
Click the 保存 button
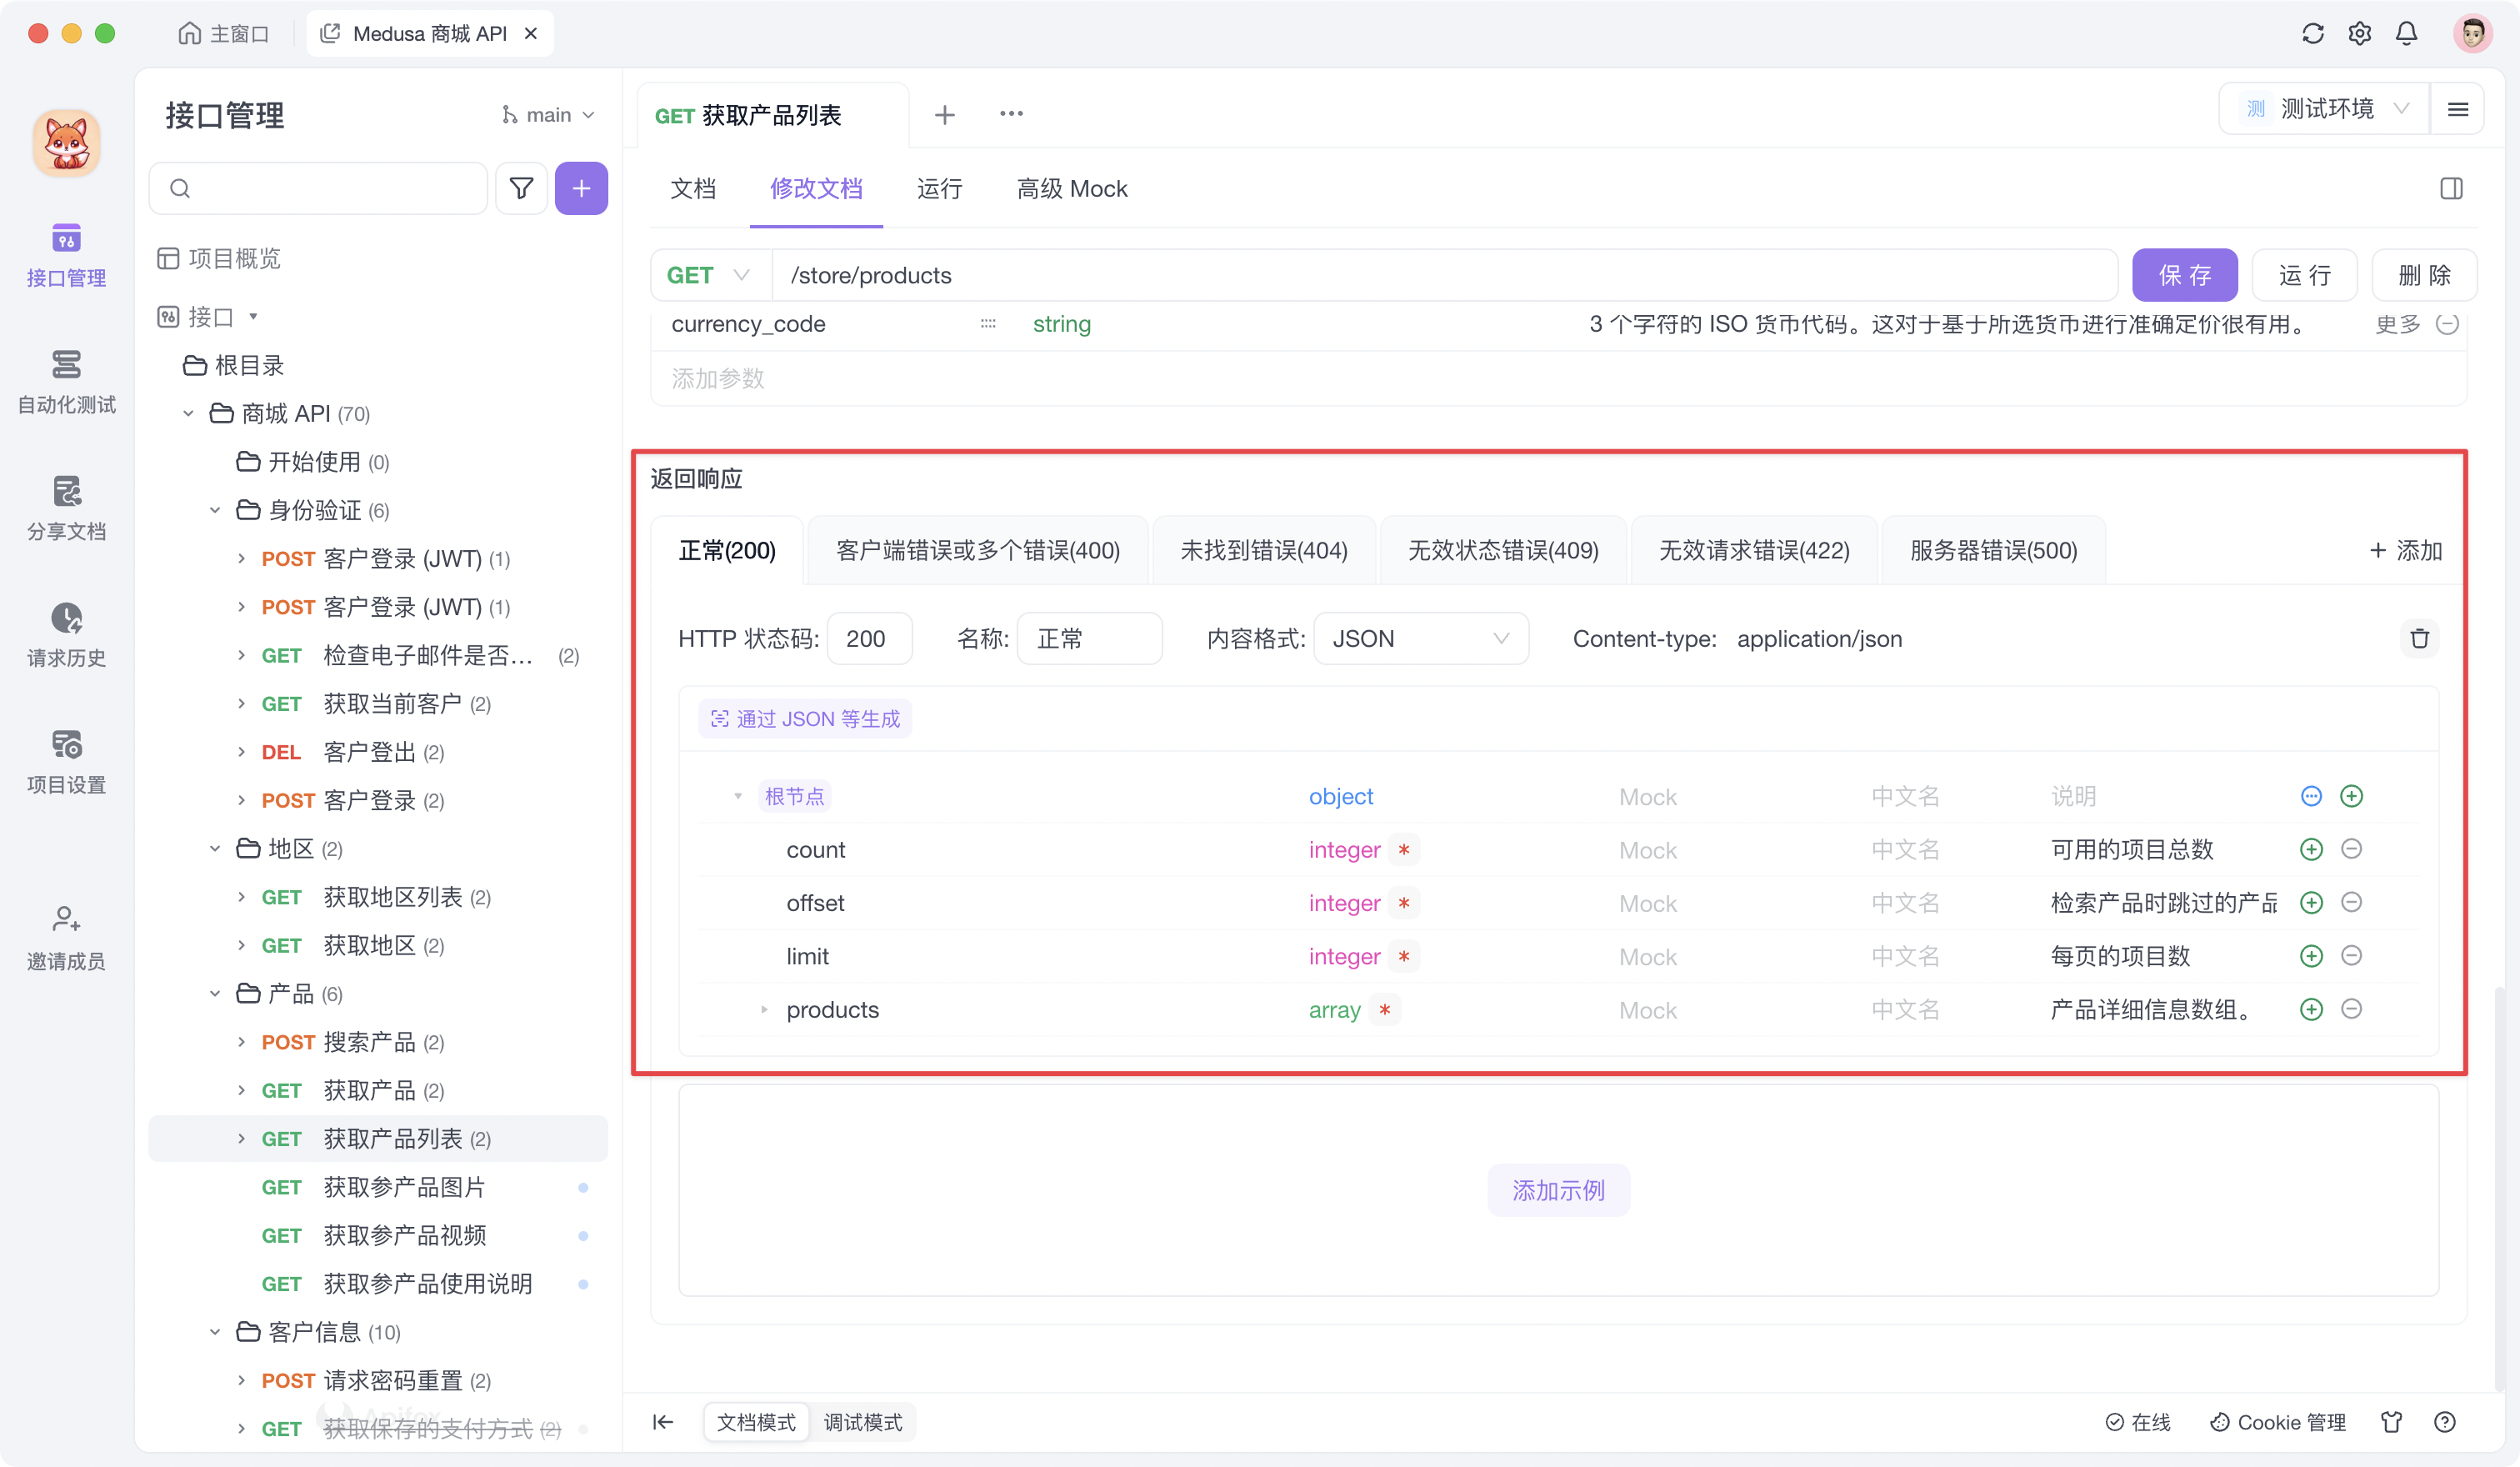pyautogui.click(x=2185, y=275)
